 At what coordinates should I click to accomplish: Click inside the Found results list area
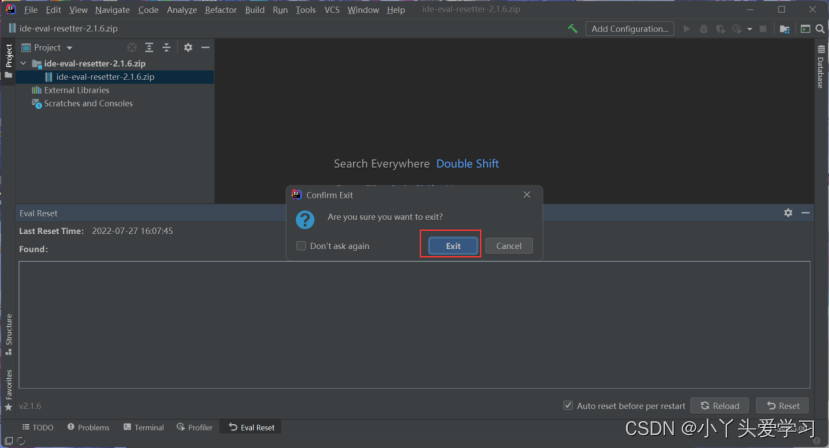[x=414, y=325]
